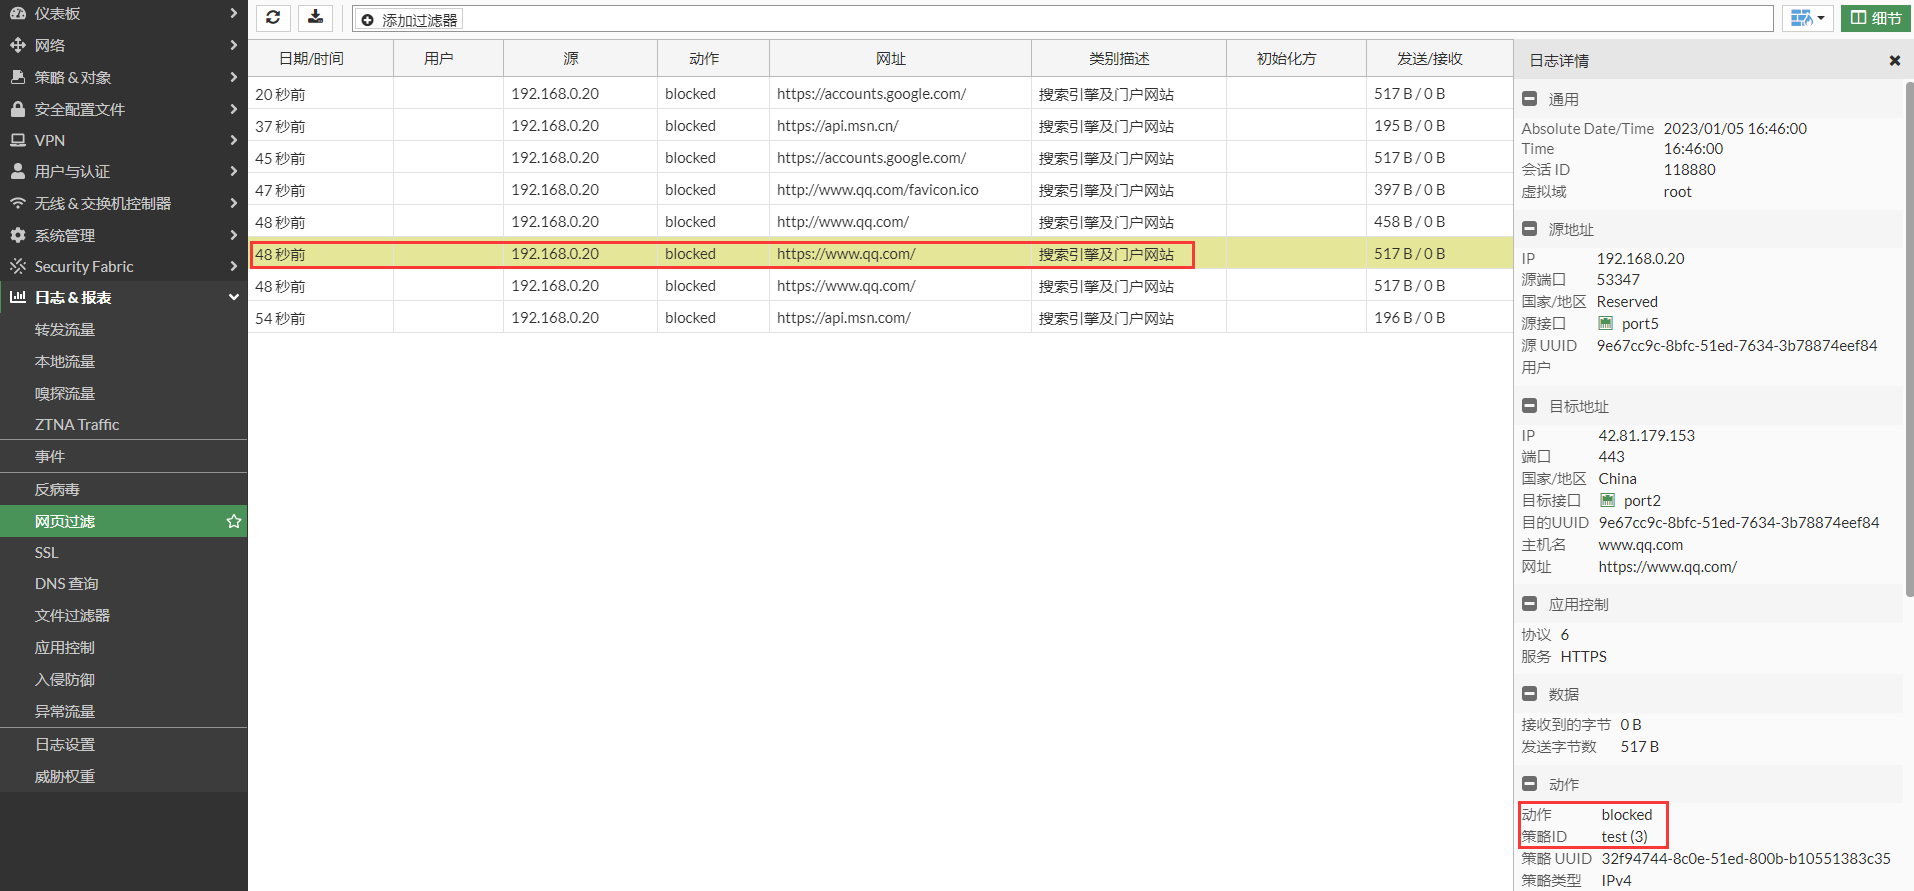Click the 细节 details button
Screen dimensions: 1914x891
pos(1876,18)
